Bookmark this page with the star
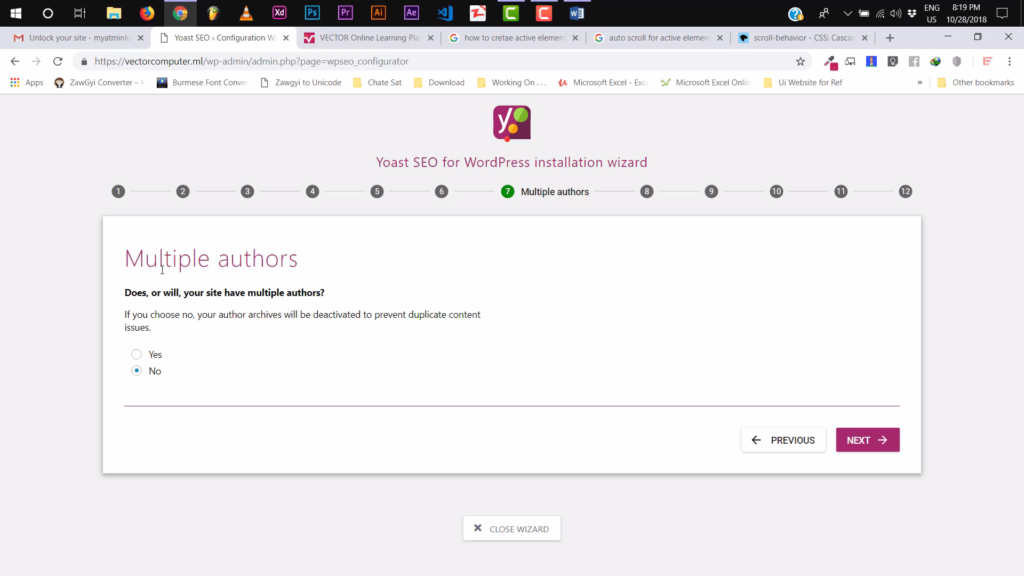Image resolution: width=1024 pixels, height=576 pixels. (800, 61)
